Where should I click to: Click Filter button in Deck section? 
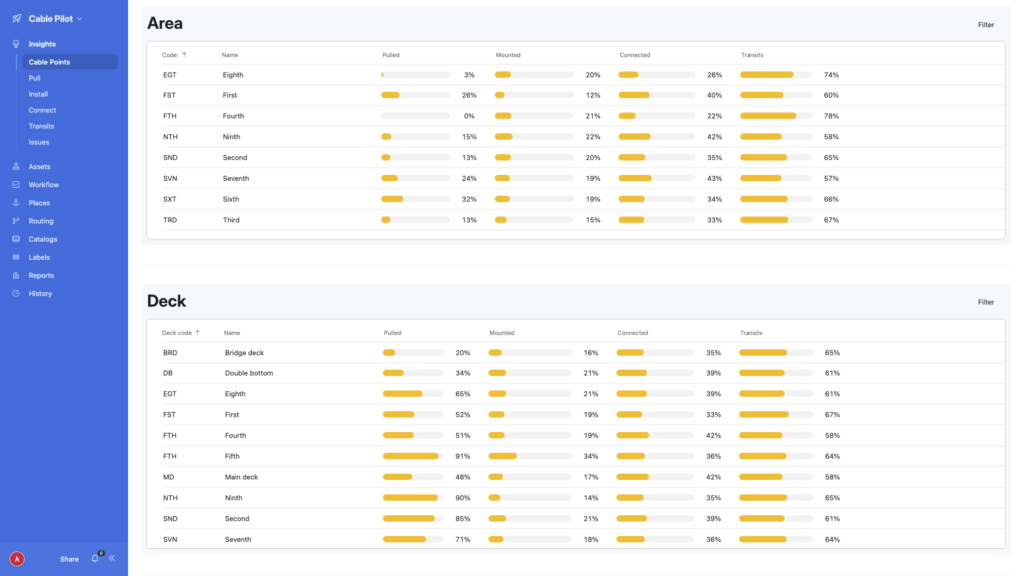click(x=985, y=301)
